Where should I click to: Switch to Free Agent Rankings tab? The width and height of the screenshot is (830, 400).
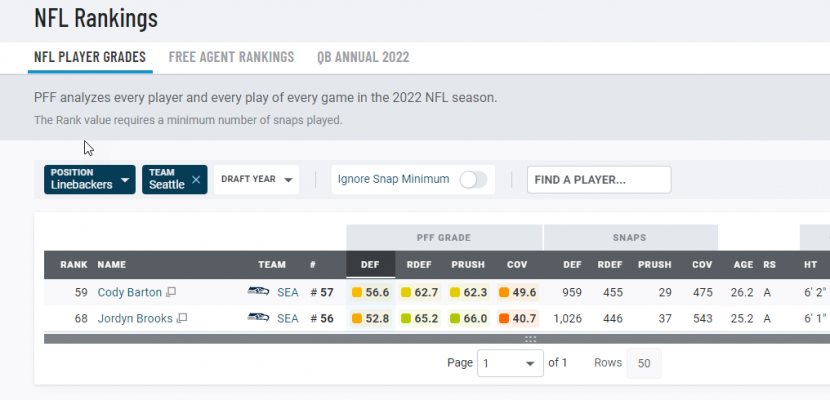(231, 57)
